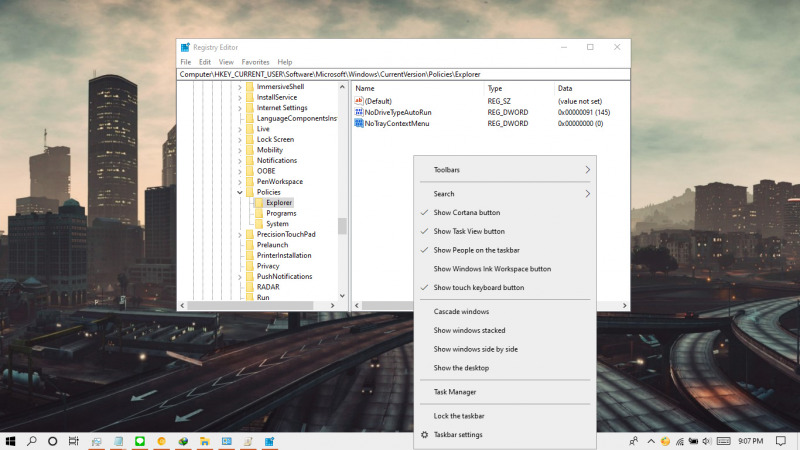Click the Registry Editor title bar icon
800x450 pixels.
click(185, 47)
